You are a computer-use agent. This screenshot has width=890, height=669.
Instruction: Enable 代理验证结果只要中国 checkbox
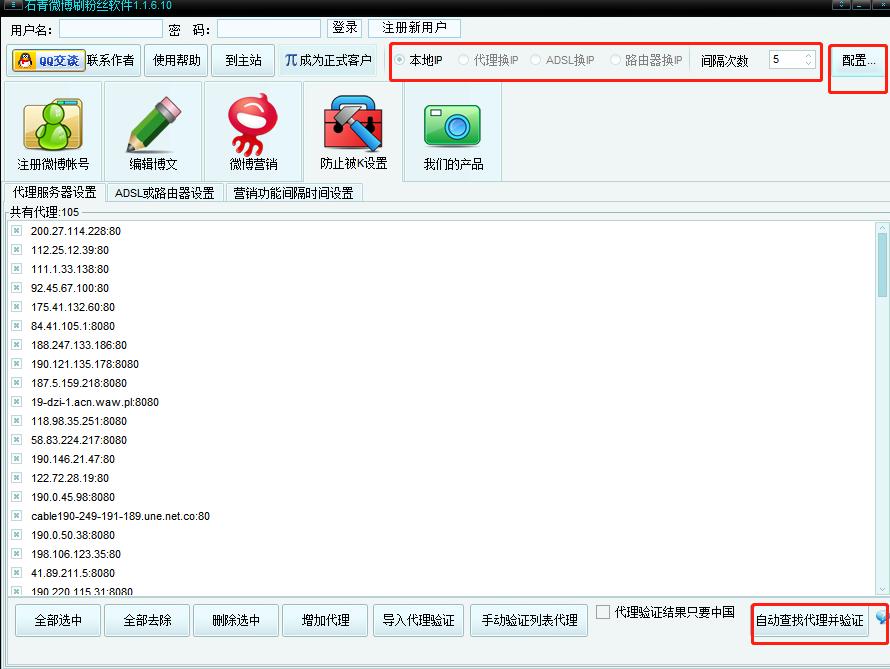(603, 612)
